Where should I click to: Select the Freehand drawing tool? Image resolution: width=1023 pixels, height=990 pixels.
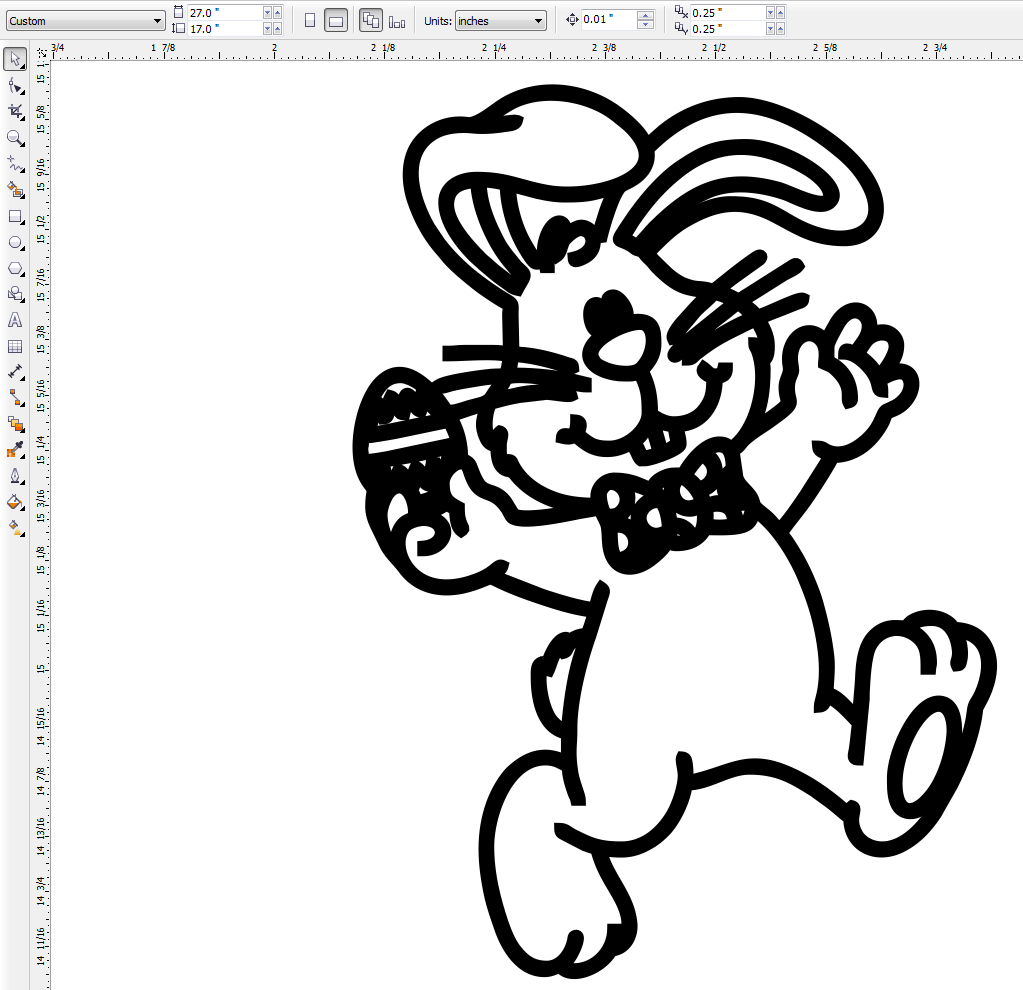15,164
